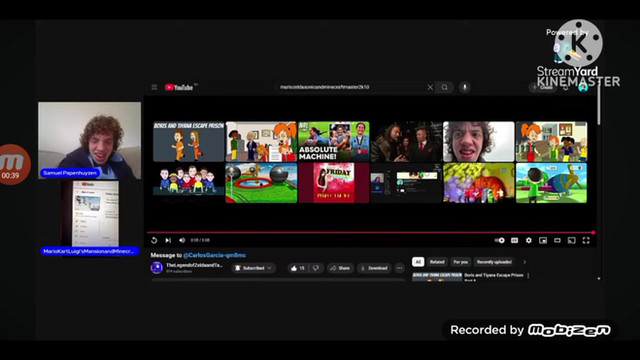Like the video (15 likes)
This screenshot has width=640, height=360.
click(x=298, y=268)
